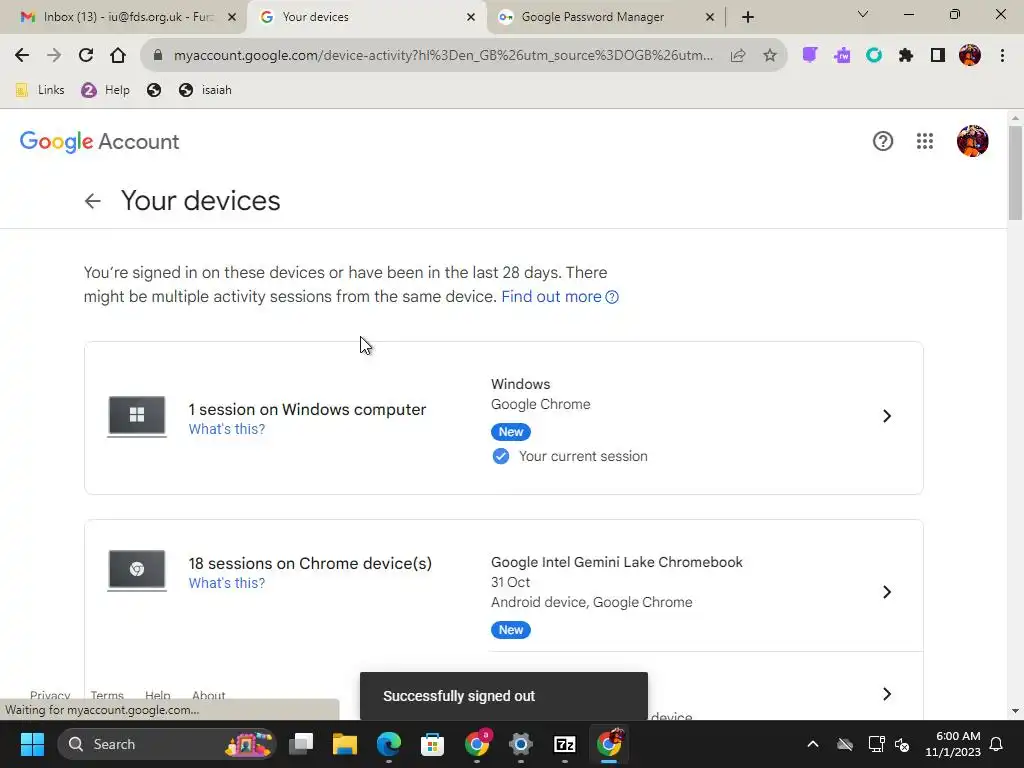Open Microsoft Store from the taskbar
The image size is (1024, 768).
[x=432, y=744]
